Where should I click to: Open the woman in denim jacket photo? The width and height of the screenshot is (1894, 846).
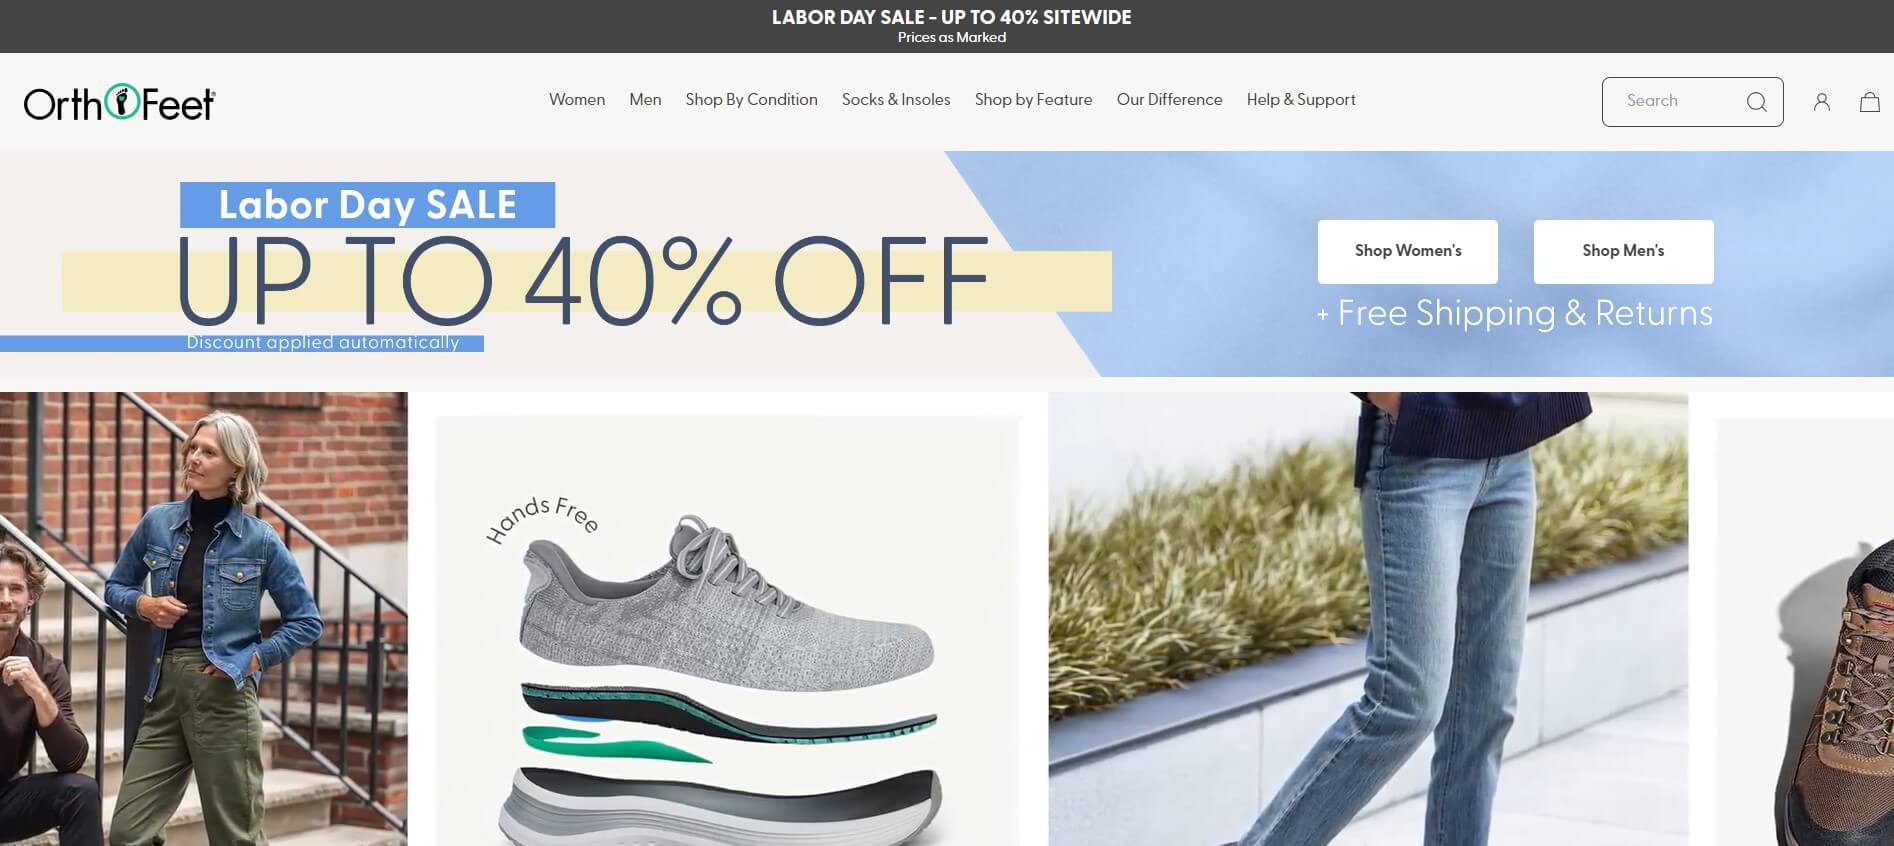pos(204,619)
